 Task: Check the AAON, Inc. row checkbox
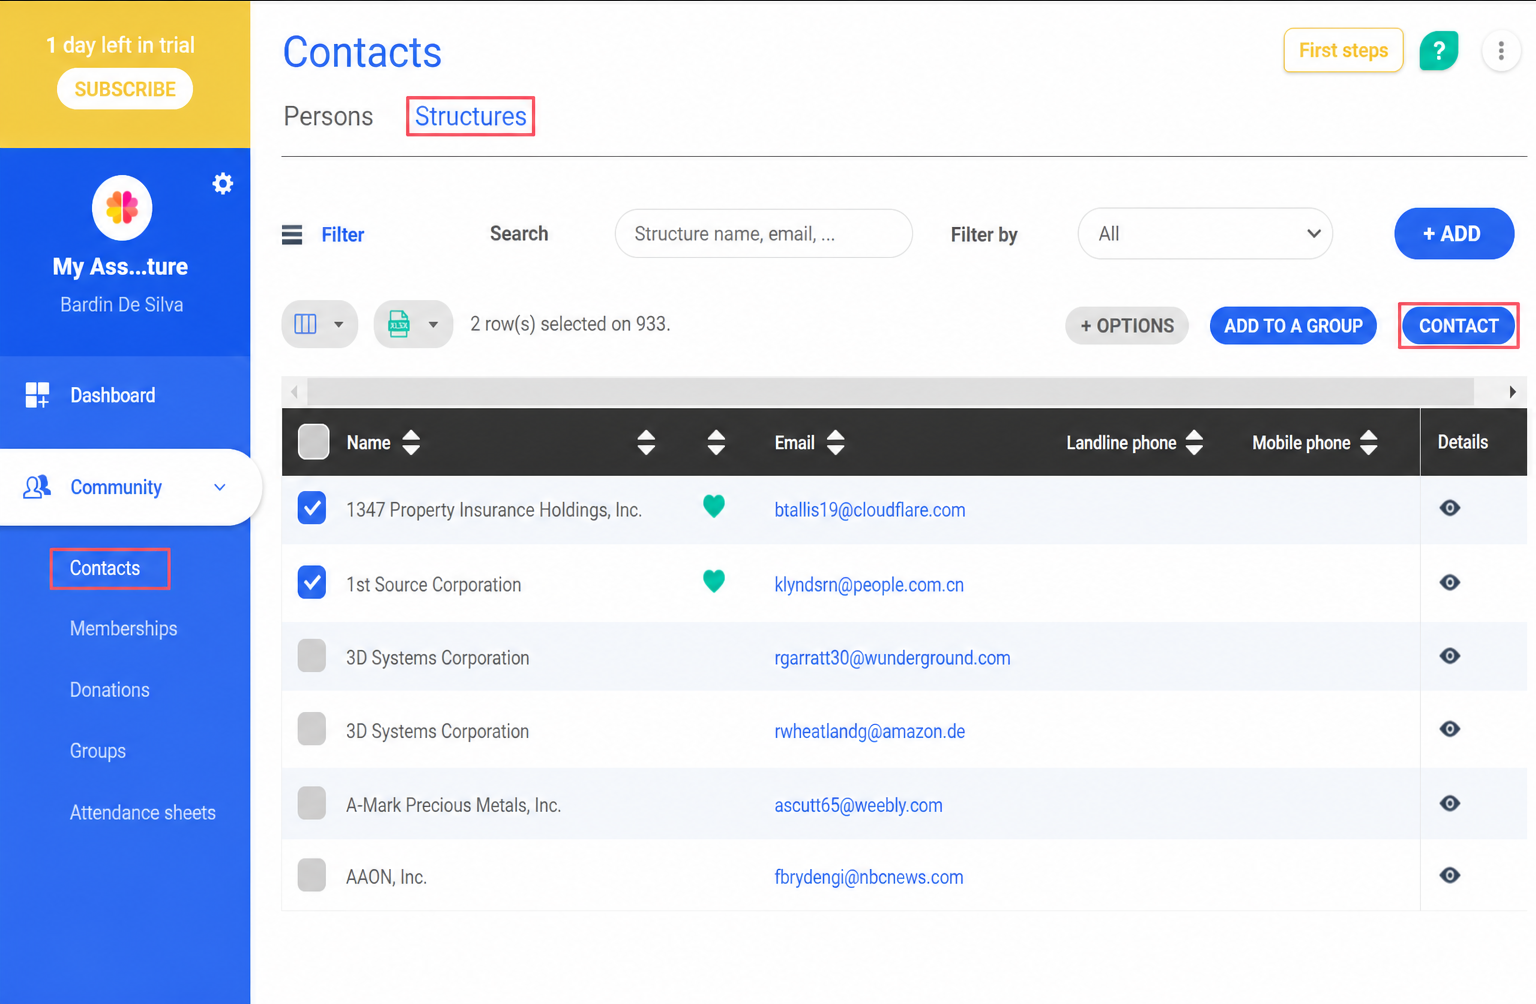tap(312, 875)
